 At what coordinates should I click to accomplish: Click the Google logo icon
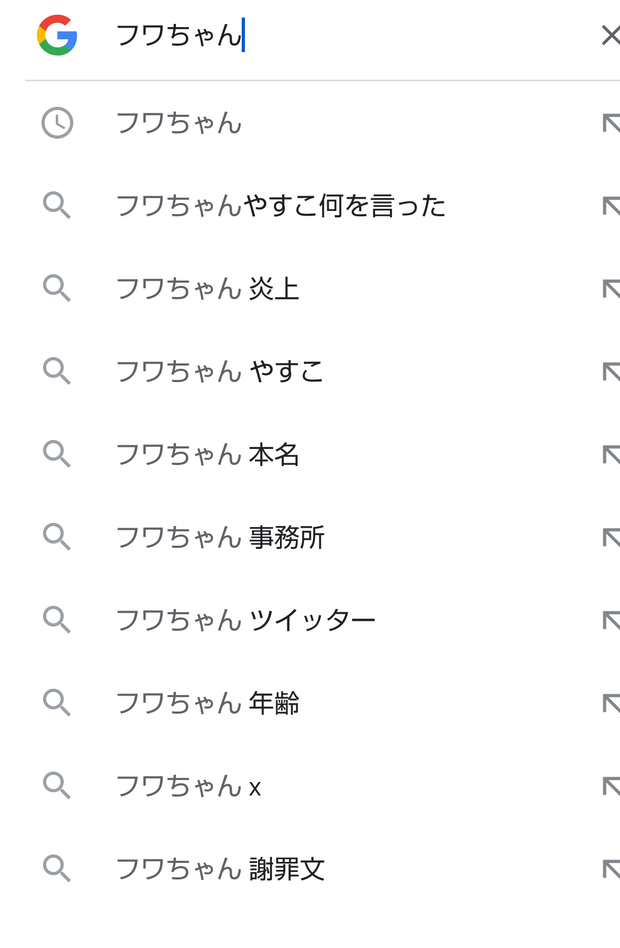(x=57, y=35)
